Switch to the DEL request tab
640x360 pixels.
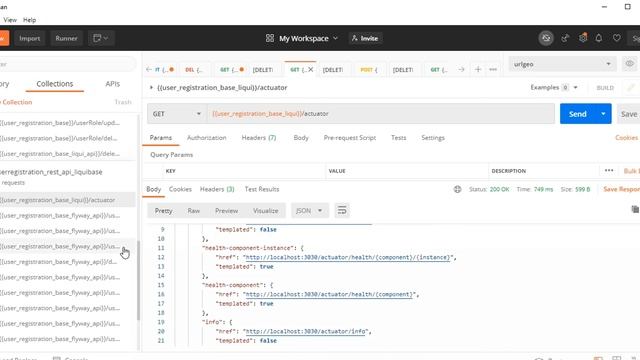193,69
